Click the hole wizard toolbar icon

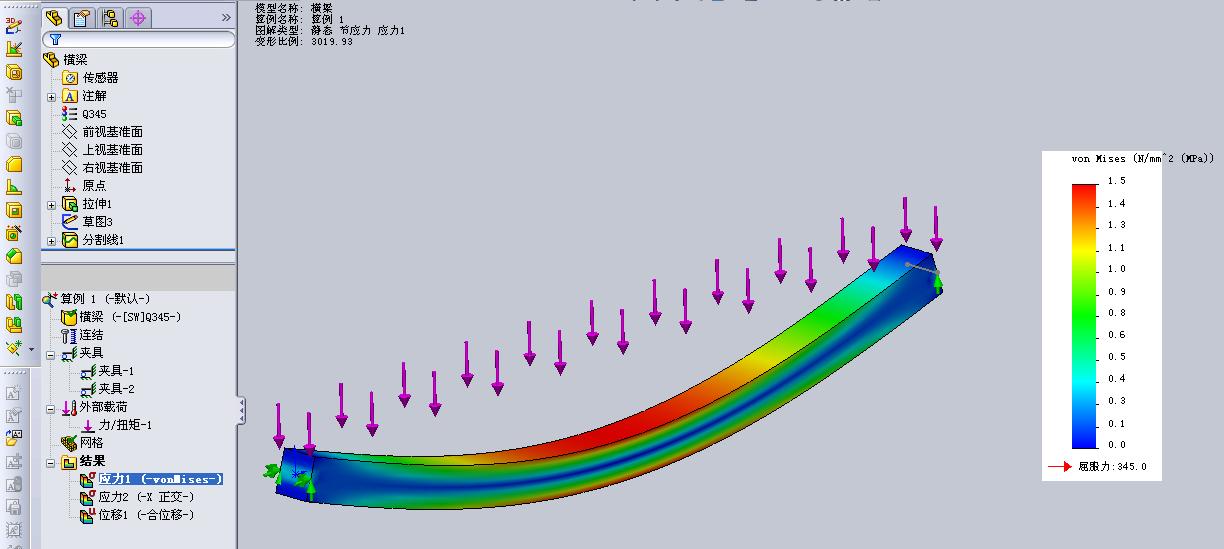[x=14, y=233]
